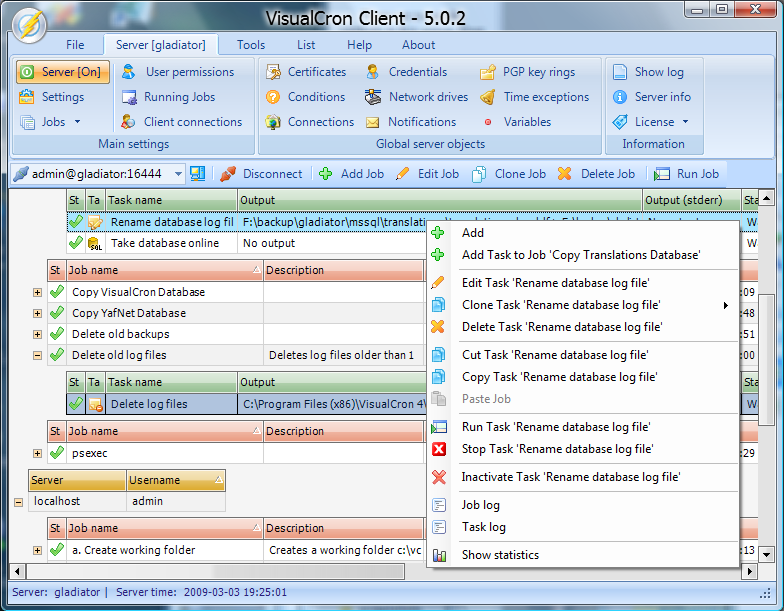Choose Copy Task 'Rename database log file'
The height and width of the screenshot is (611, 784).
point(583,377)
